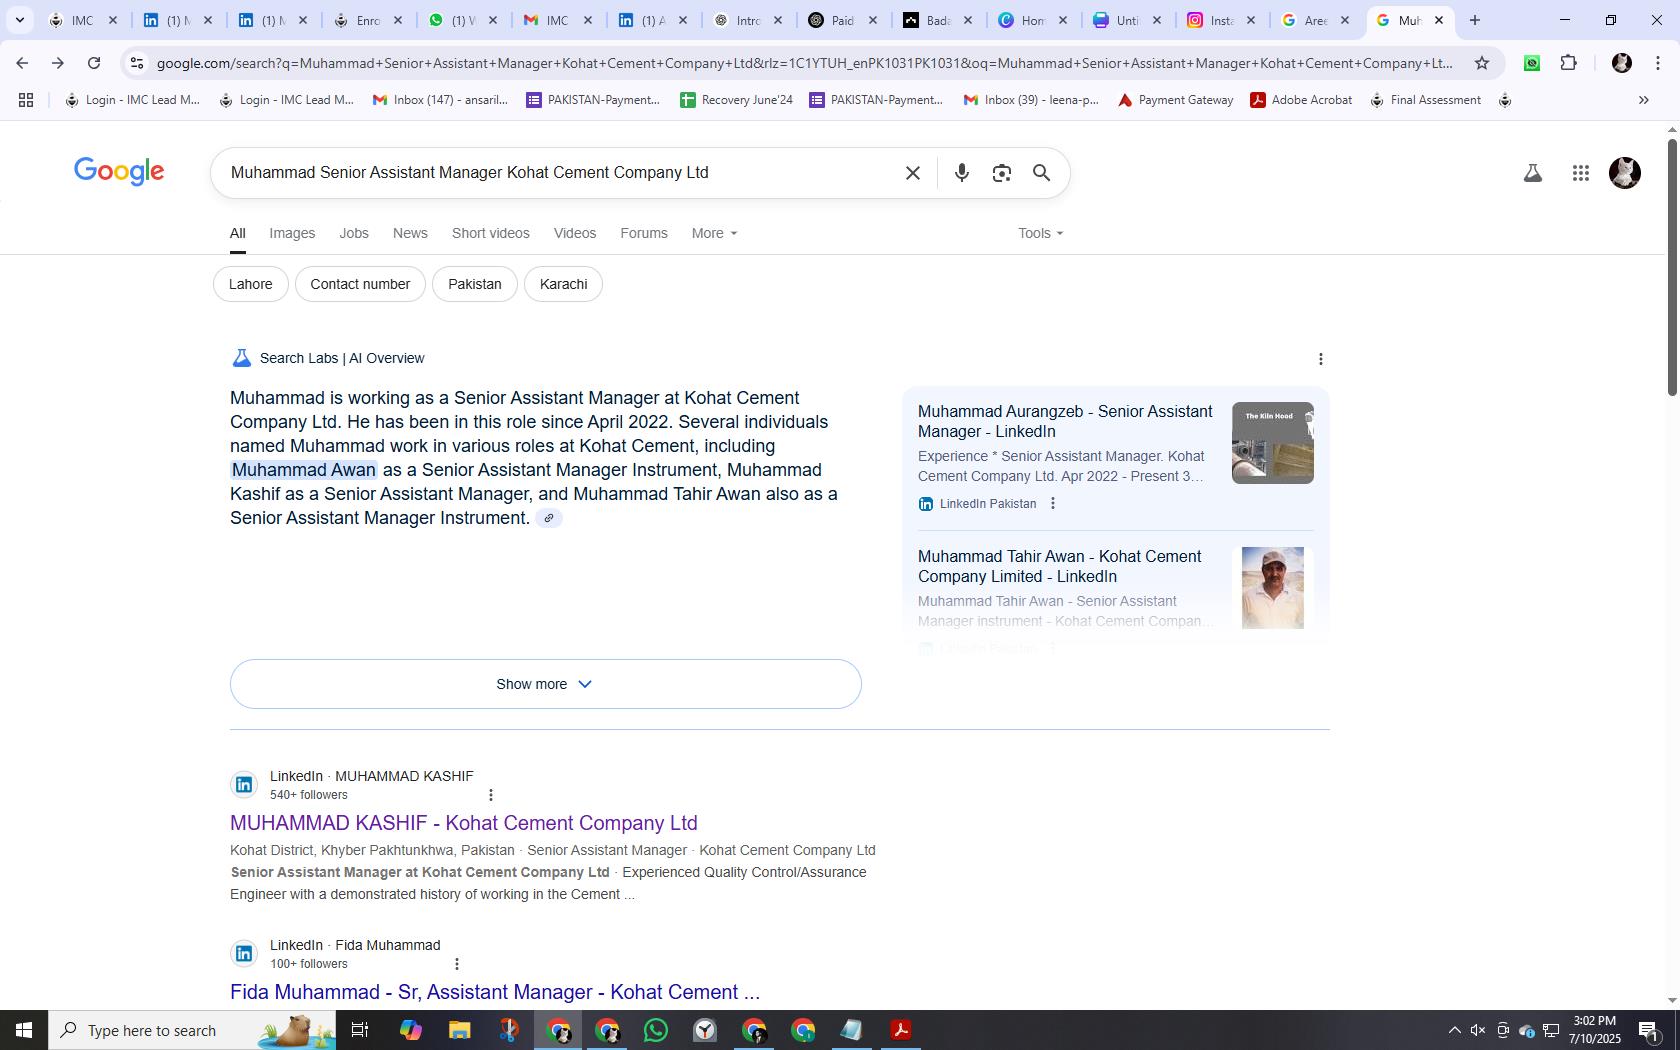Open AI Overview three-dot options
1680x1050 pixels.
click(x=1320, y=359)
